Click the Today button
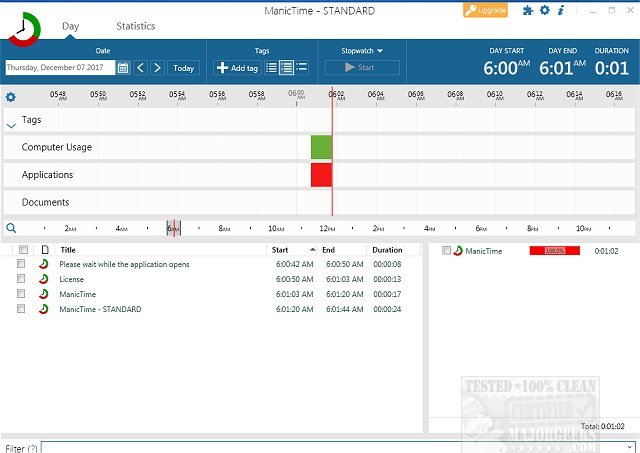Viewport: 640px width, 453px height. pos(183,68)
